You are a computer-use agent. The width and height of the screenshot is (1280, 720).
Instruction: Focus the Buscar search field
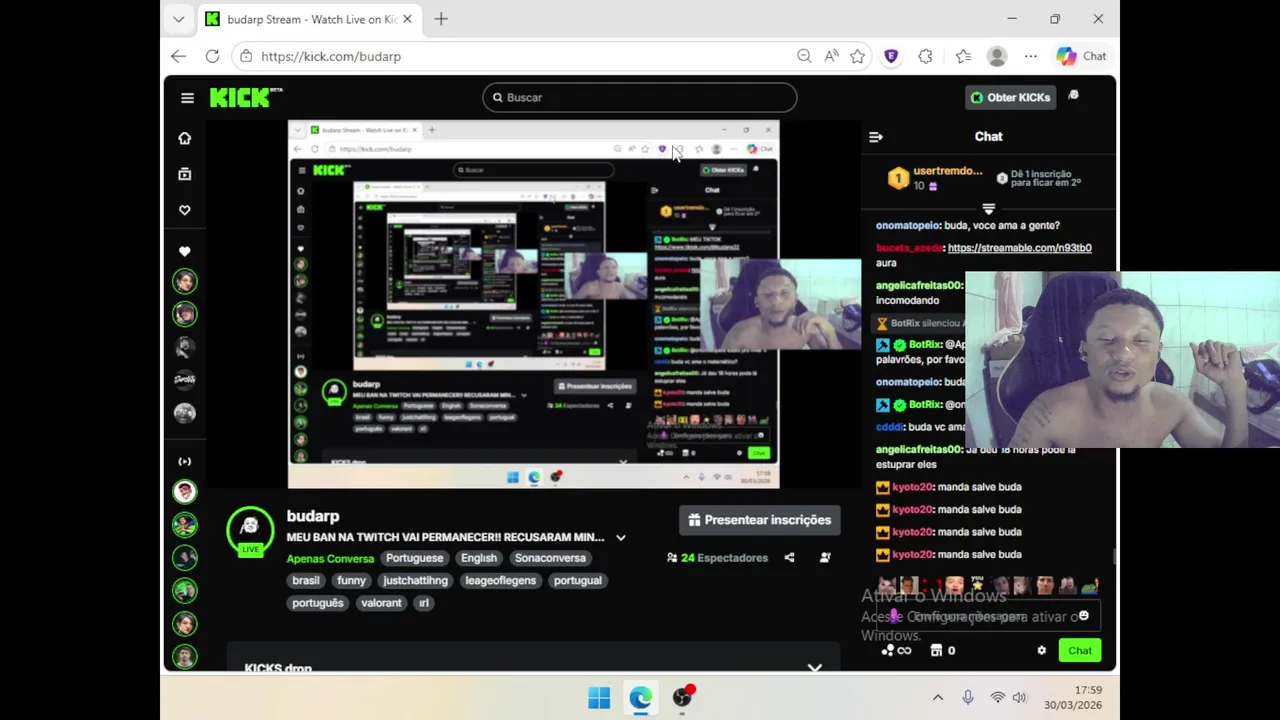point(640,97)
